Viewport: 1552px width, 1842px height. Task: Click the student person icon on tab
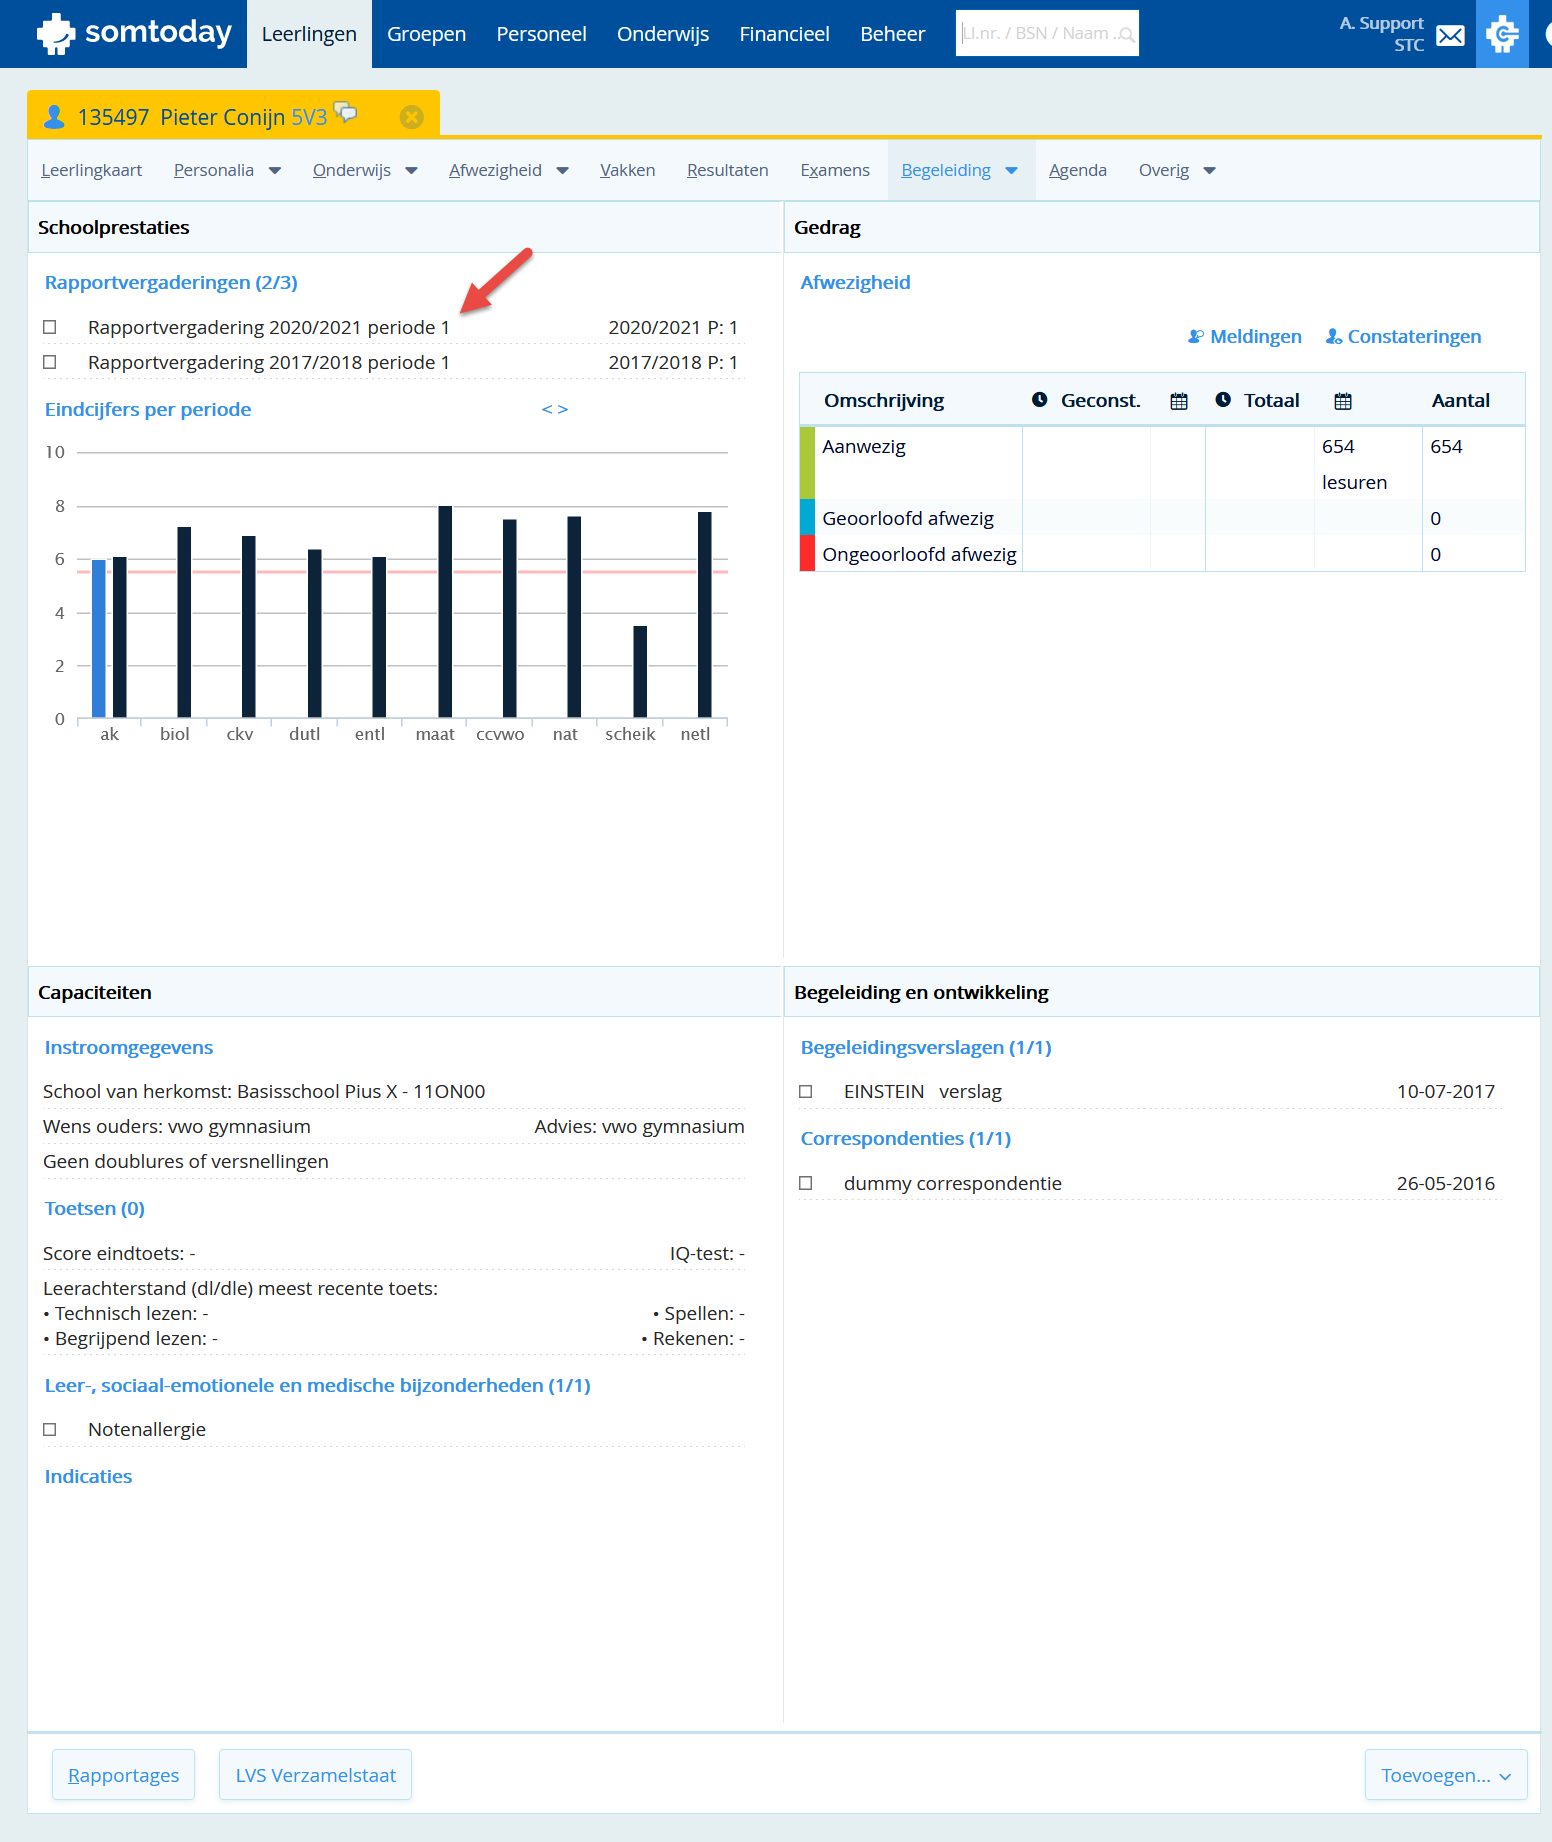point(54,117)
